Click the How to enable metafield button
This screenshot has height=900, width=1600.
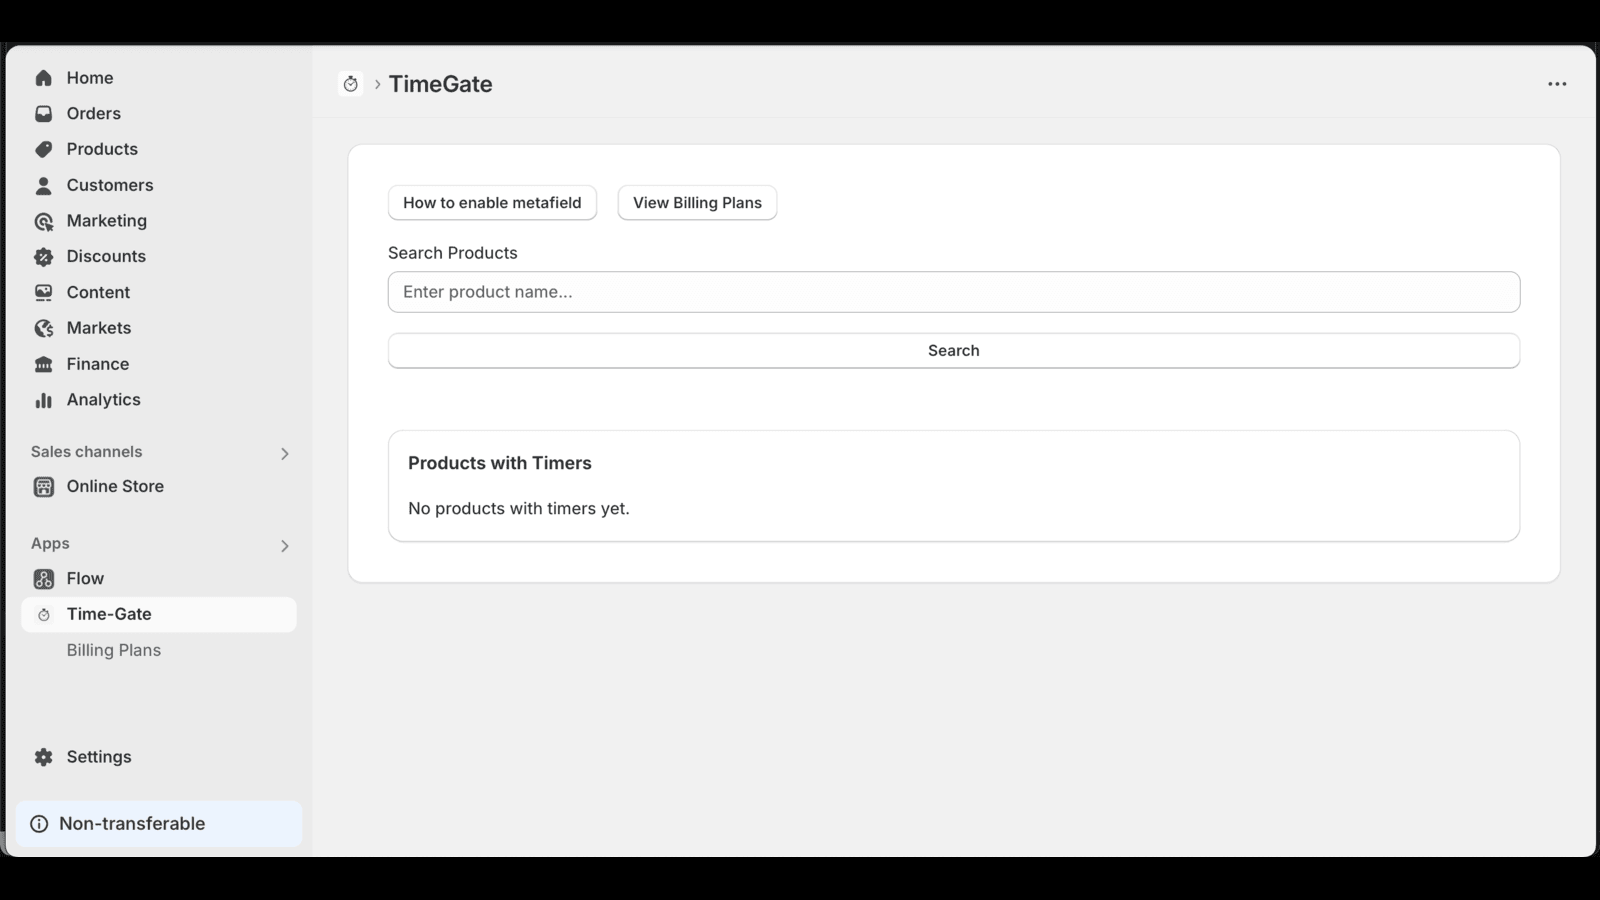(492, 203)
